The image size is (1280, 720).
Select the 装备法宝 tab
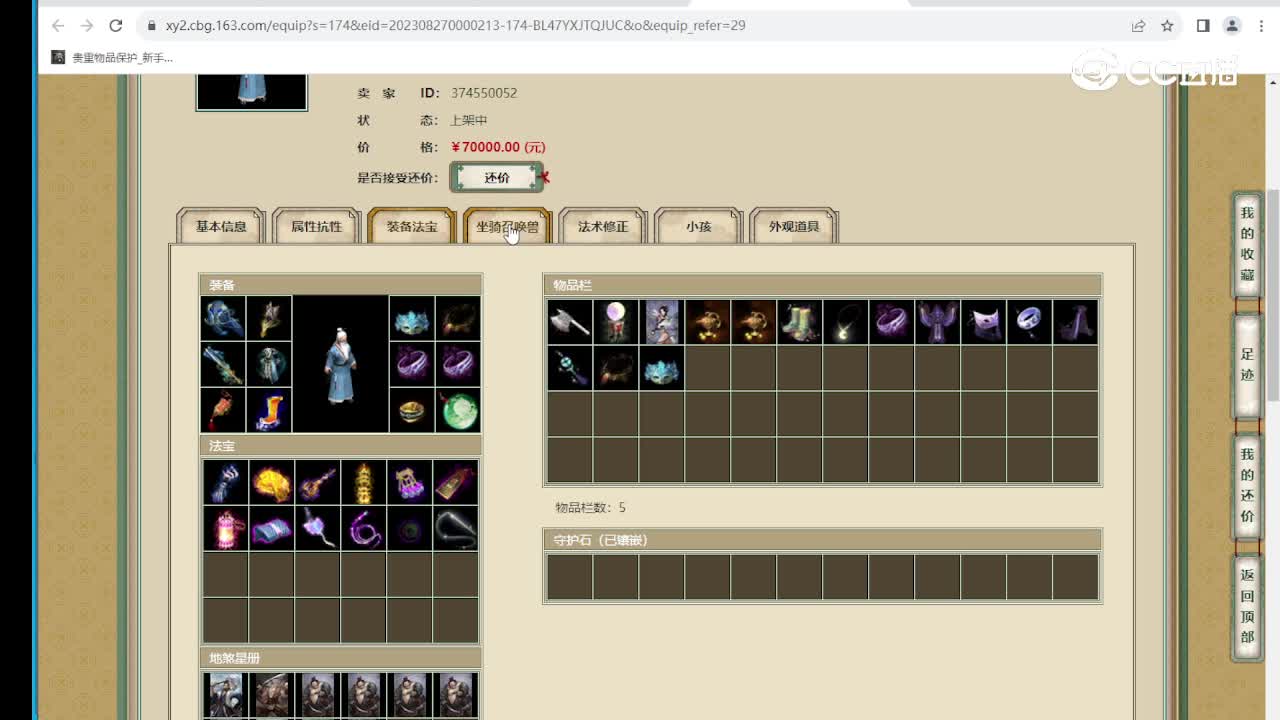[x=412, y=227]
